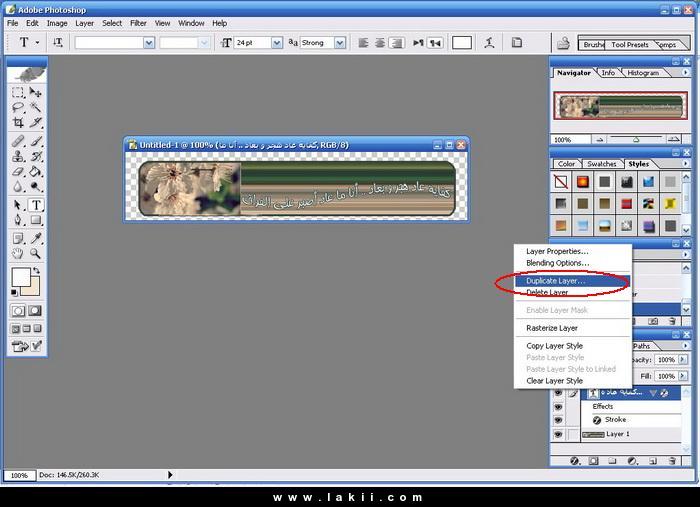Reset default foreground and background colors
Image resolution: width=700 pixels, height=507 pixels.
coord(14,293)
